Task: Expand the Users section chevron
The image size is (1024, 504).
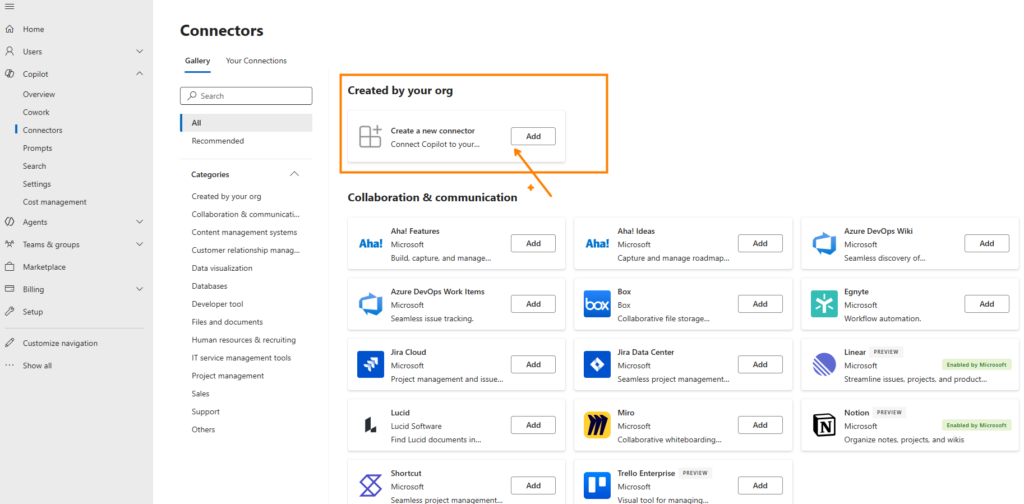Action: click(x=139, y=52)
